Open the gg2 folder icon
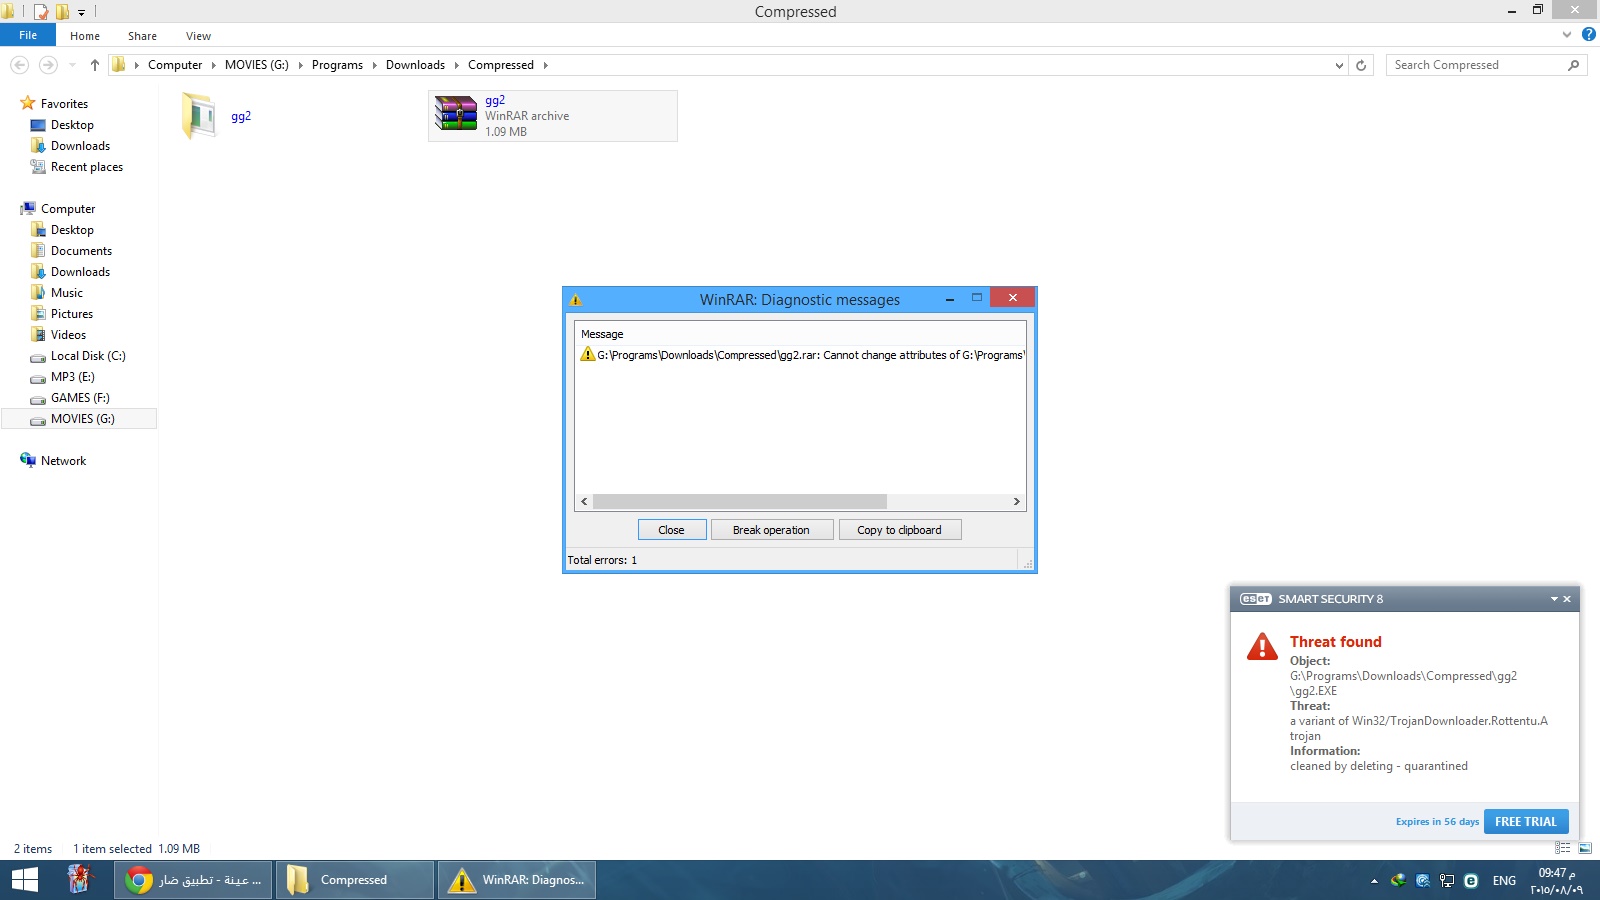1600x900 pixels. coord(199,116)
